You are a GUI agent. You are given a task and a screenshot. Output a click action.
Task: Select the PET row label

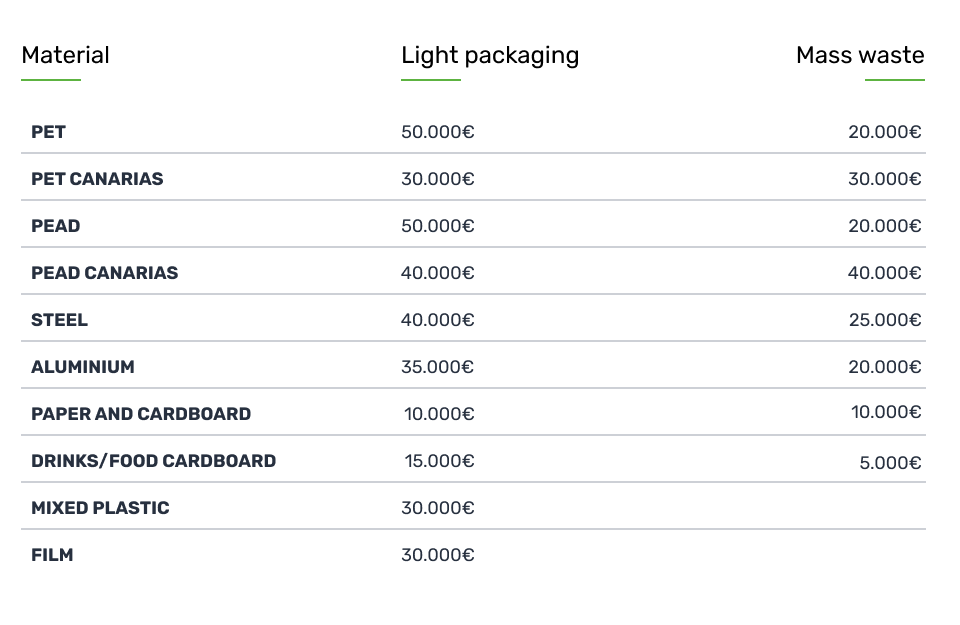pyautogui.click(x=48, y=132)
